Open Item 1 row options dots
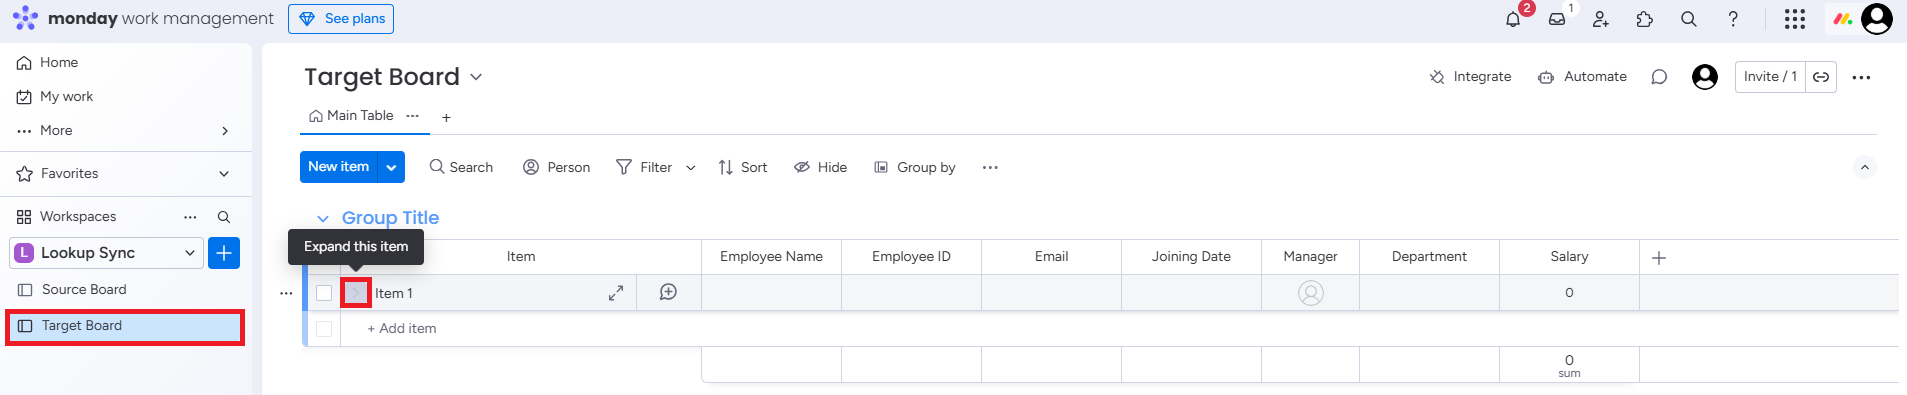Image resolution: width=1907 pixels, height=395 pixels. click(286, 293)
